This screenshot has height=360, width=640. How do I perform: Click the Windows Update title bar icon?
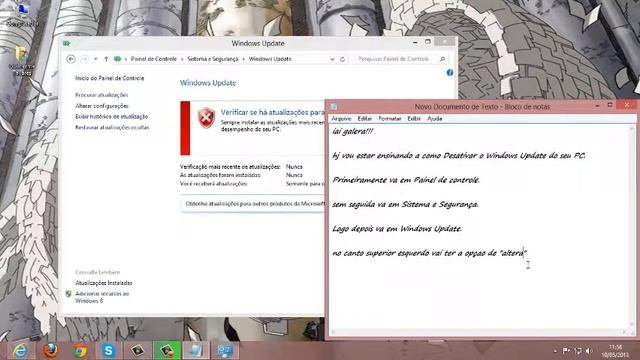pos(67,43)
